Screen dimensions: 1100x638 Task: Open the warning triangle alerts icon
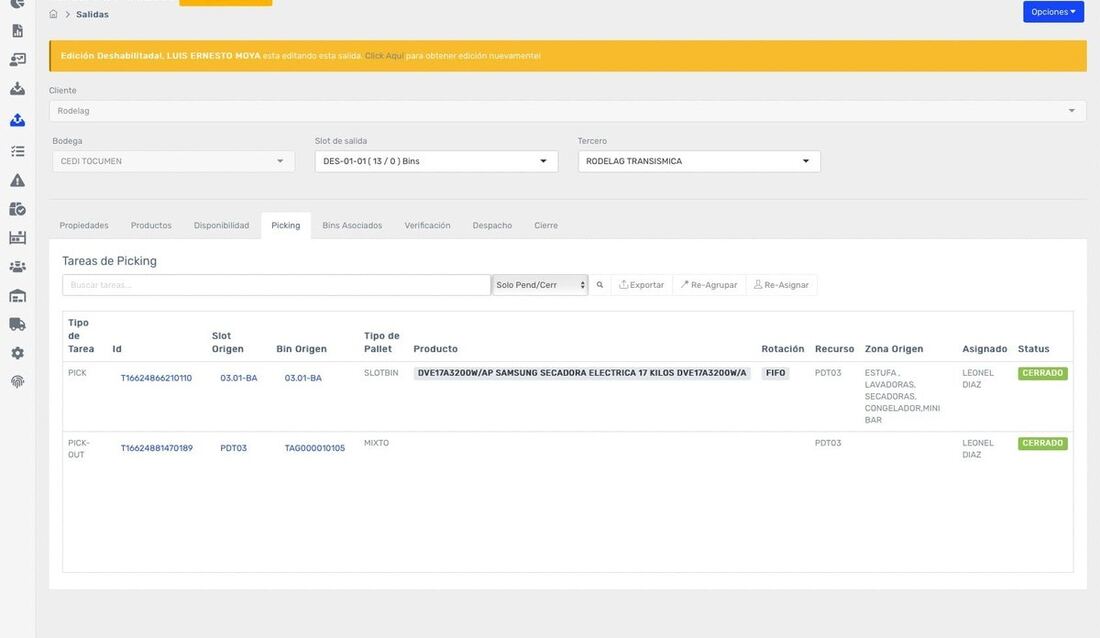(18, 180)
